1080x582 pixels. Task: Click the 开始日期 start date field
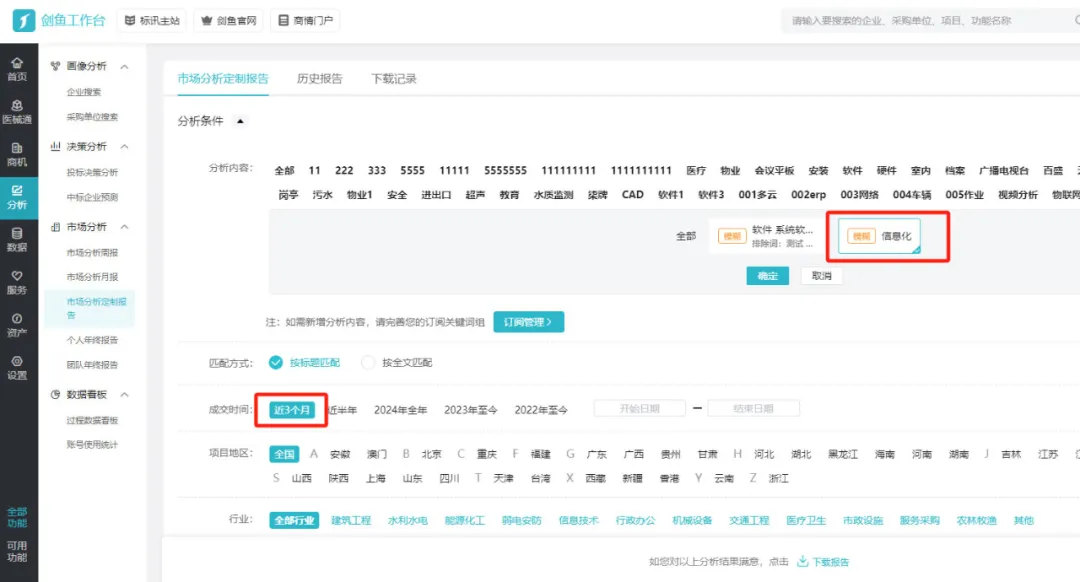[640, 409]
